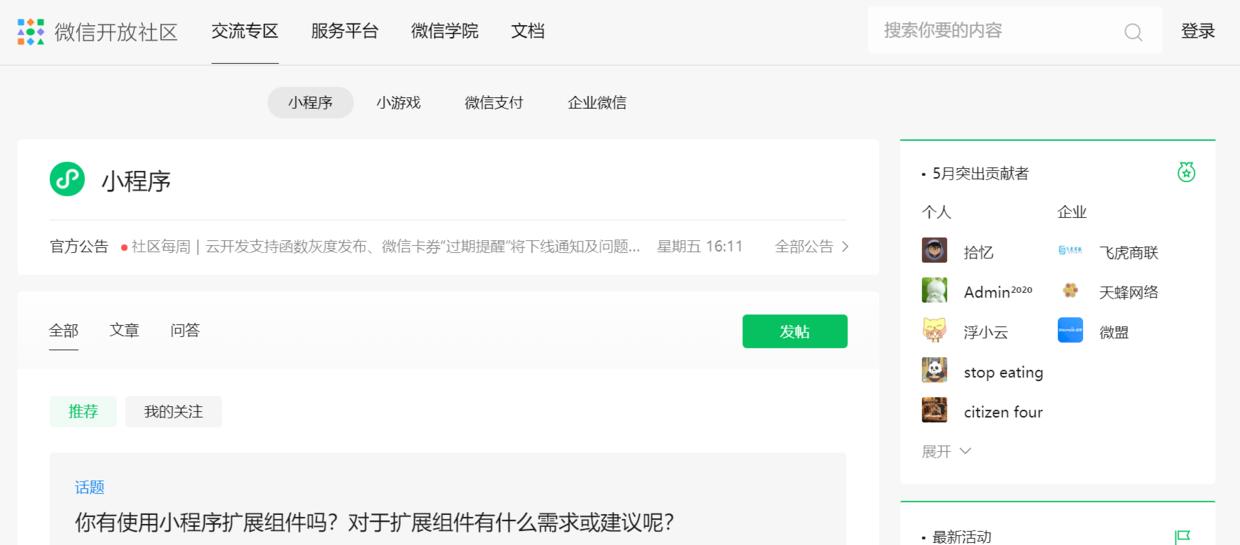Open citizen four's avatar

934,411
